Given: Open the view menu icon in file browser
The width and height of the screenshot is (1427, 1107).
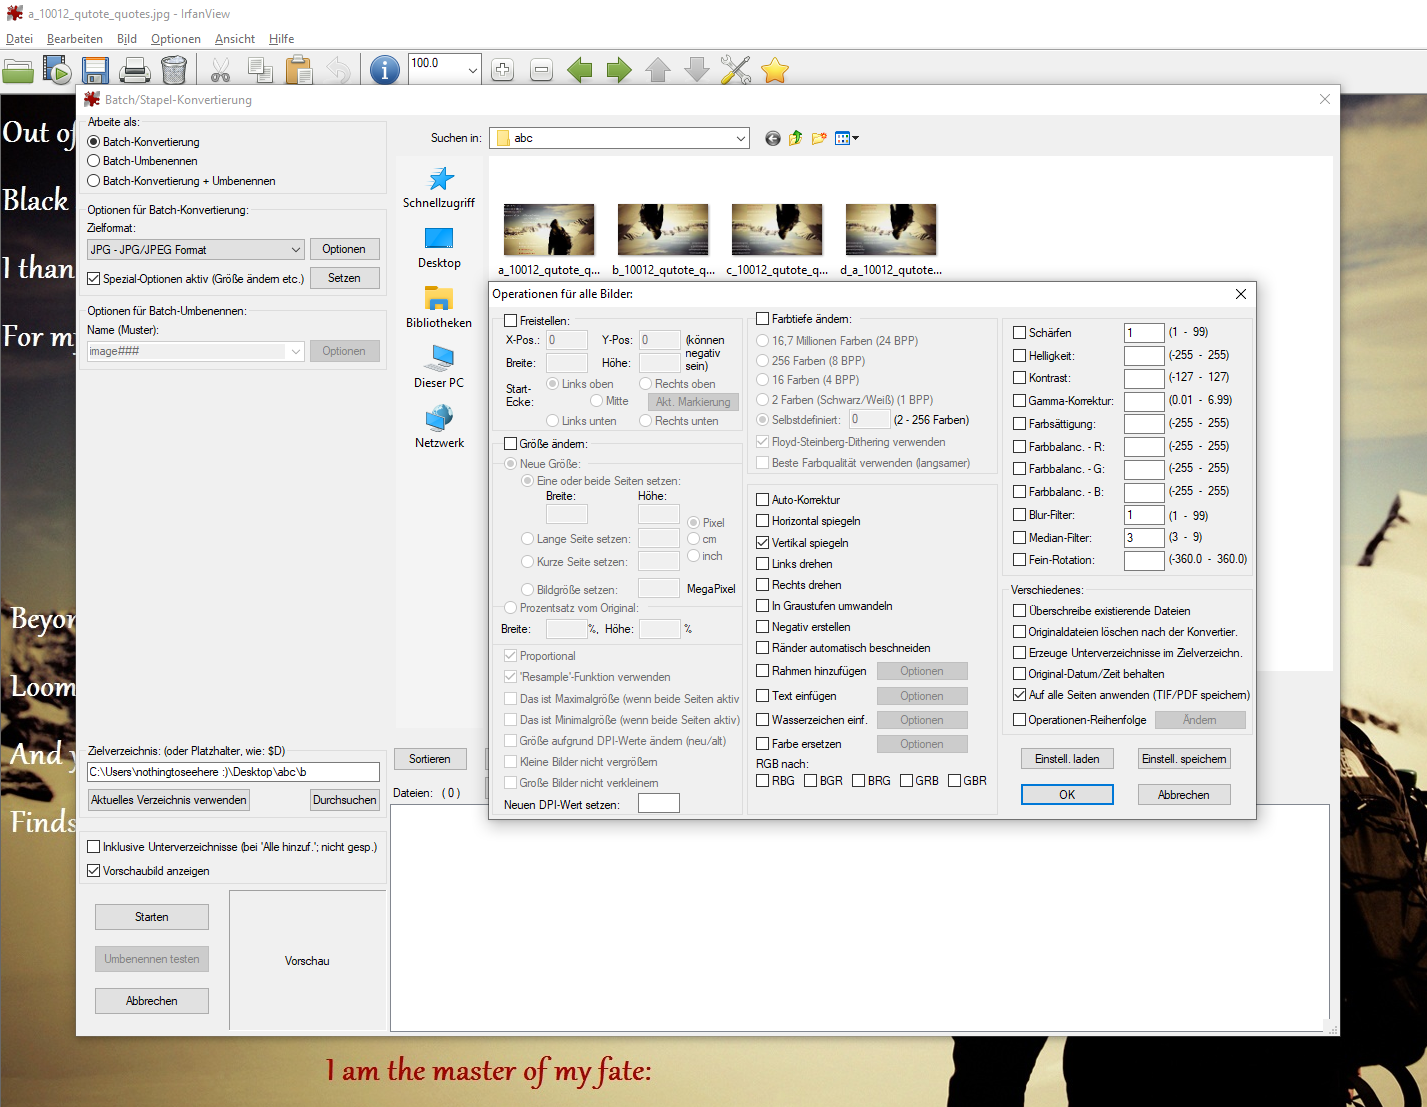Looking at the screenshot, I should 846,138.
